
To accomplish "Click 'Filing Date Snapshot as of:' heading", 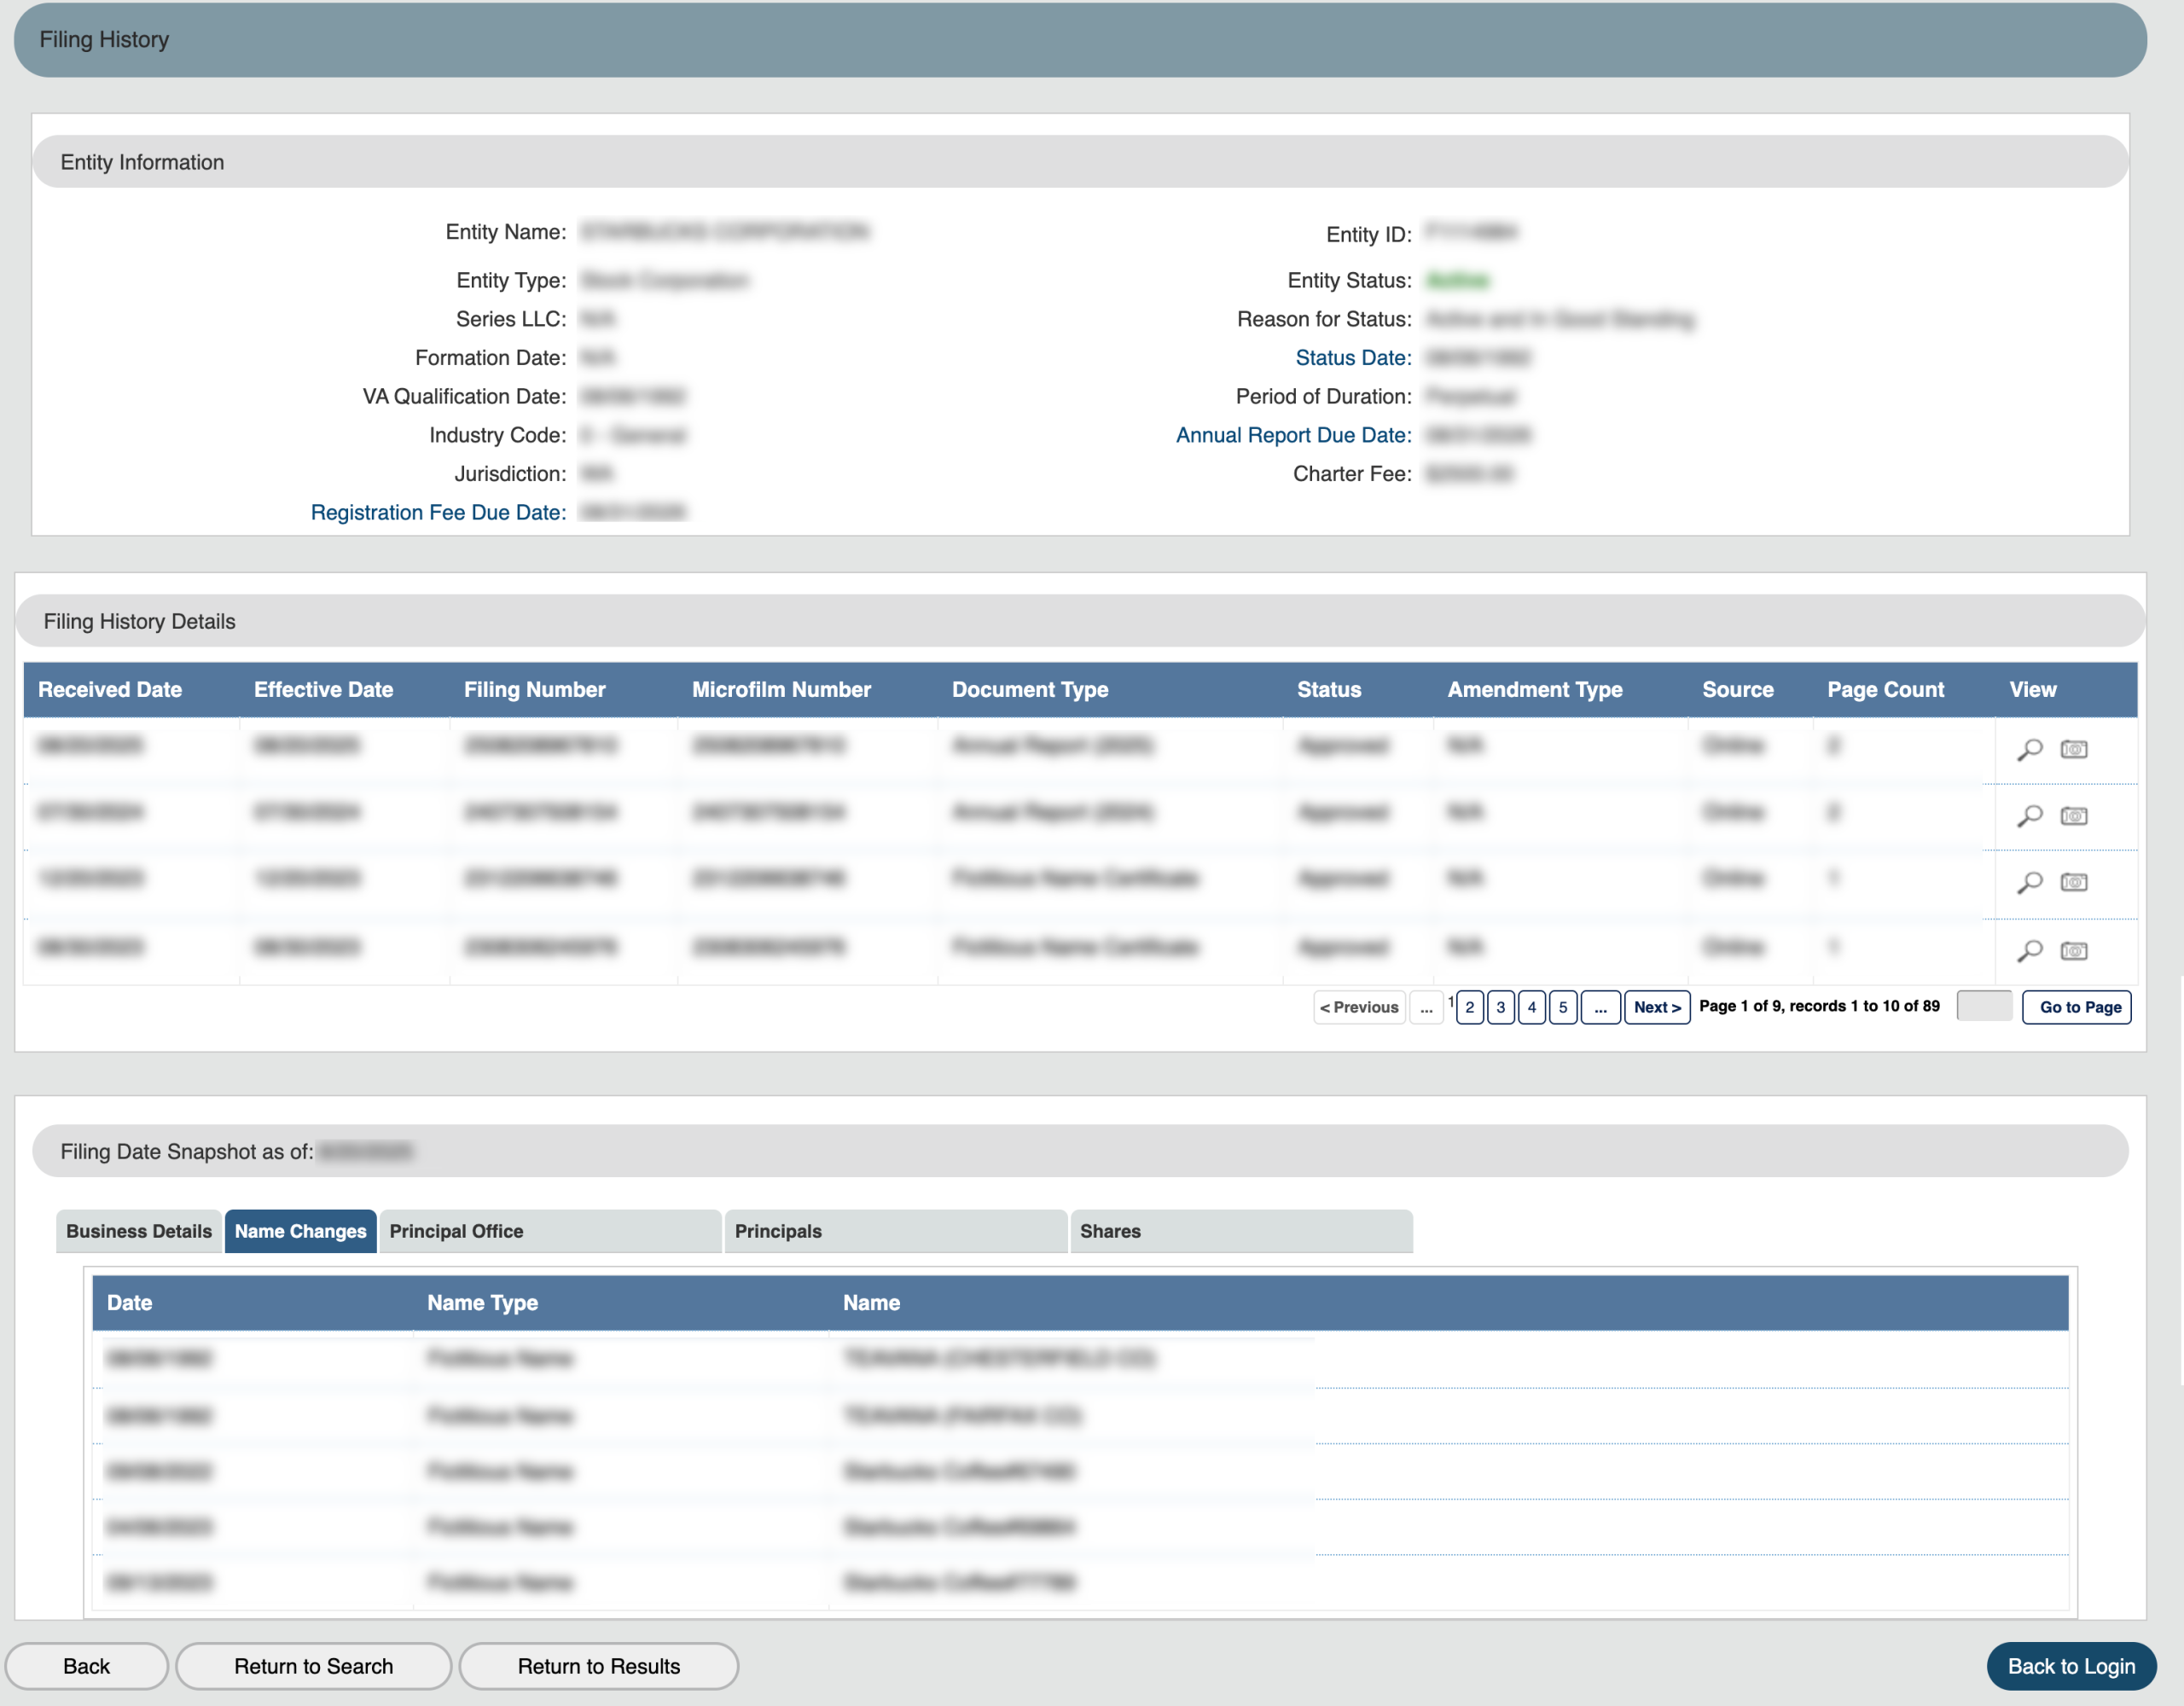I will click(187, 1151).
